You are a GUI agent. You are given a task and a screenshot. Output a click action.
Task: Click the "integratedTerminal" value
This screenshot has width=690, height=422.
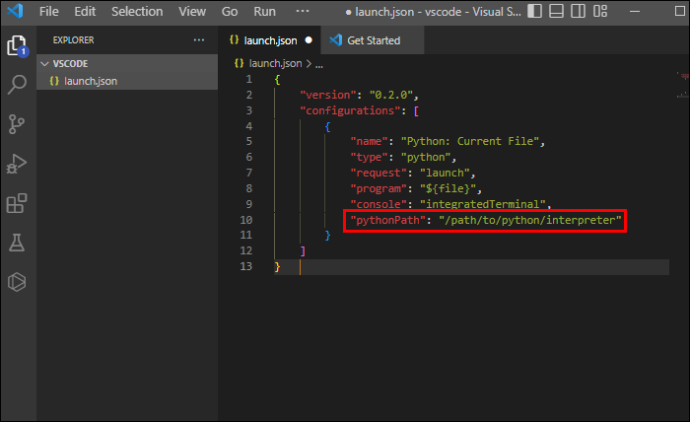coord(482,204)
